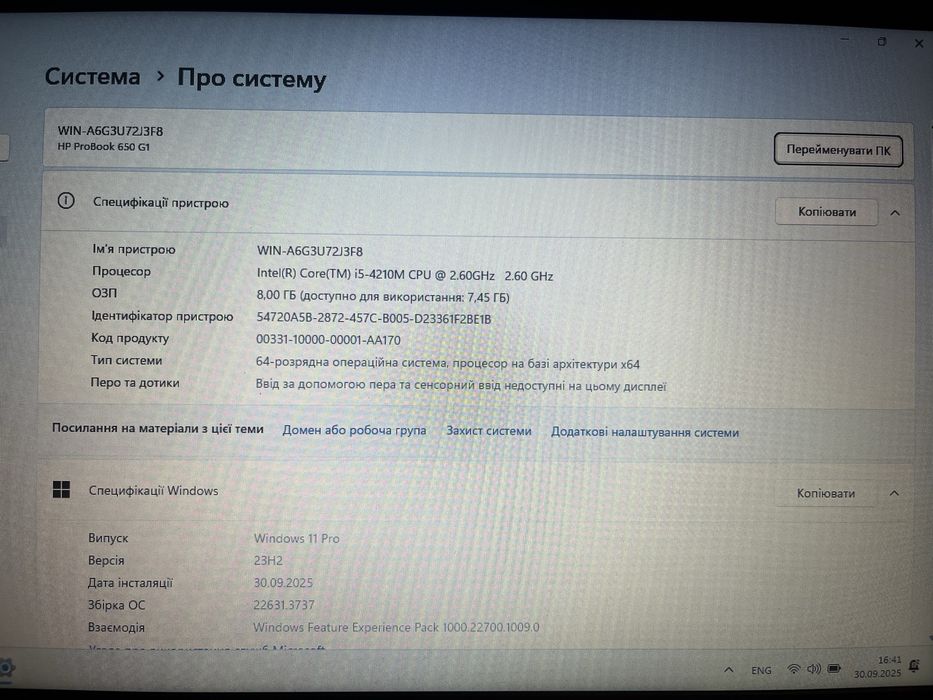Copy Windows specifications with Копіювати
The width and height of the screenshot is (933, 700).
pyautogui.click(x=825, y=493)
